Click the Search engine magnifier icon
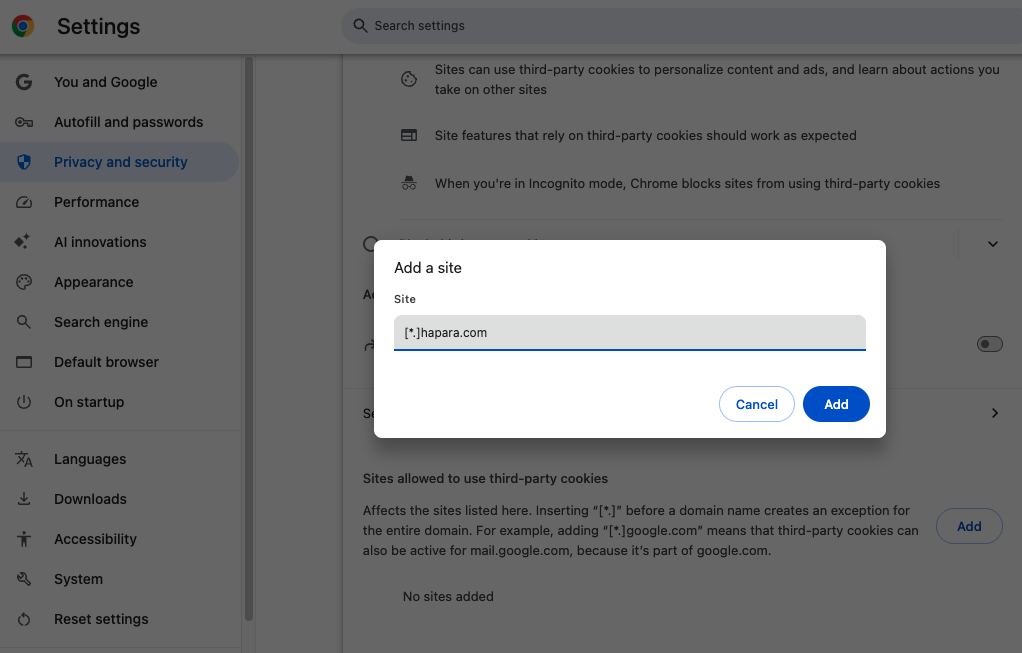1022x653 pixels. point(24,322)
